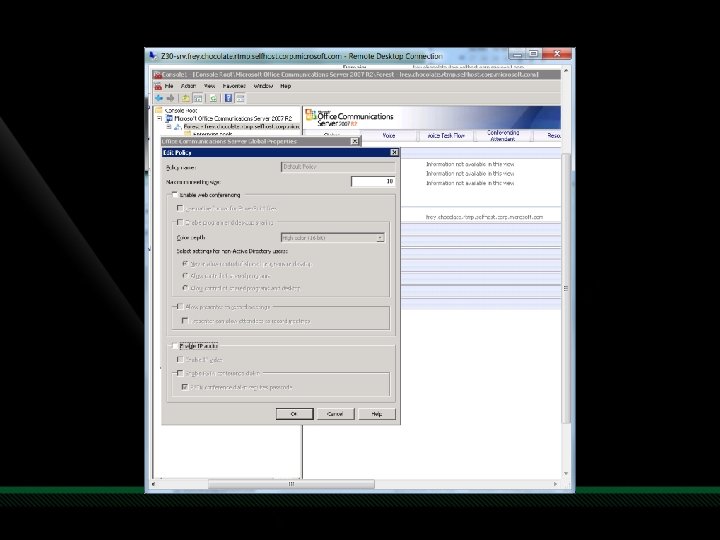The image size is (720, 540).
Task: Select the Console Root tree item
Action: [181, 110]
